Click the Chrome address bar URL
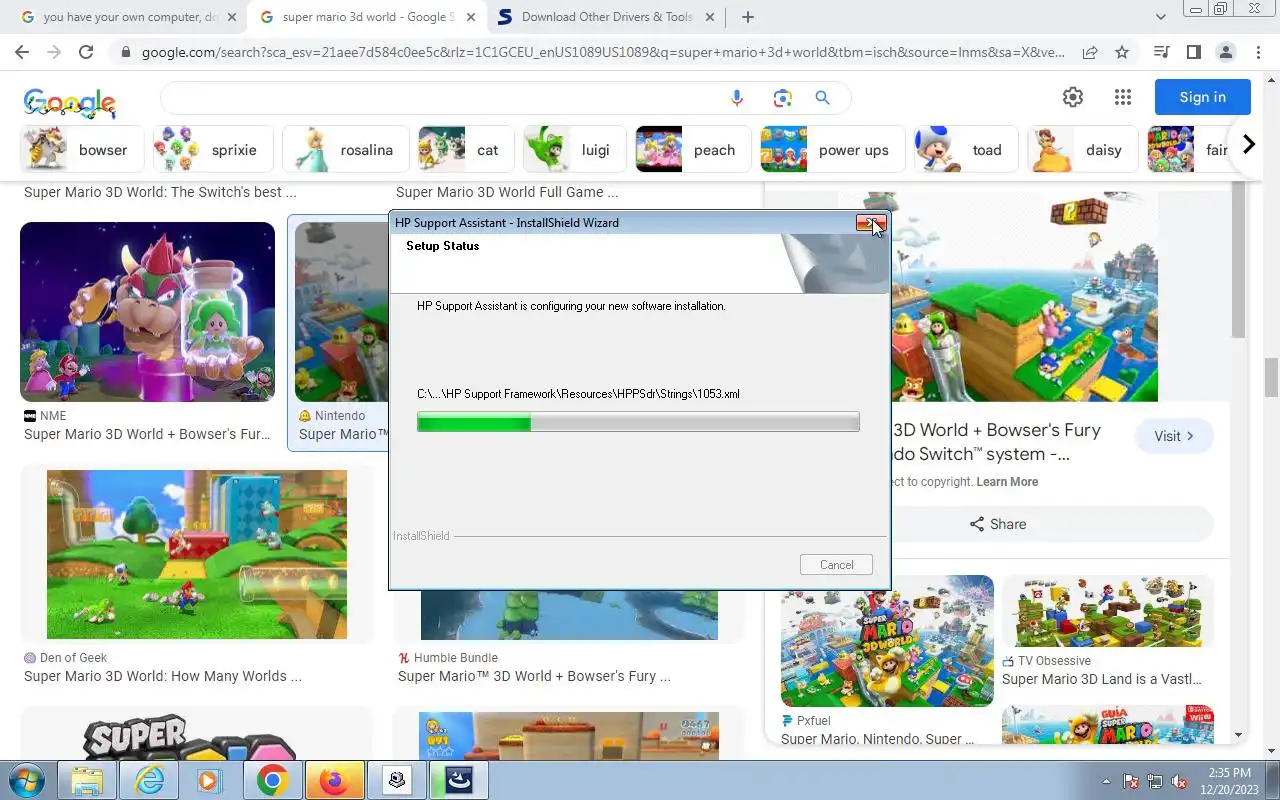This screenshot has height=800, width=1280. point(603,52)
